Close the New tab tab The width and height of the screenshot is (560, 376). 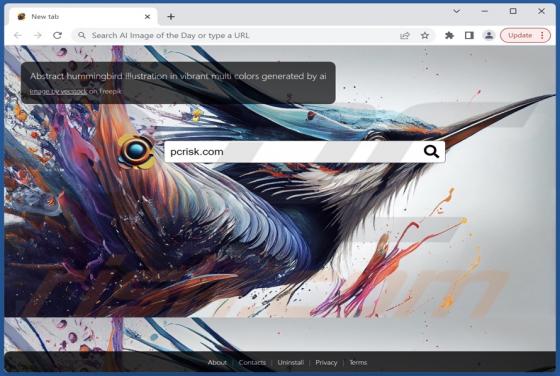point(147,16)
